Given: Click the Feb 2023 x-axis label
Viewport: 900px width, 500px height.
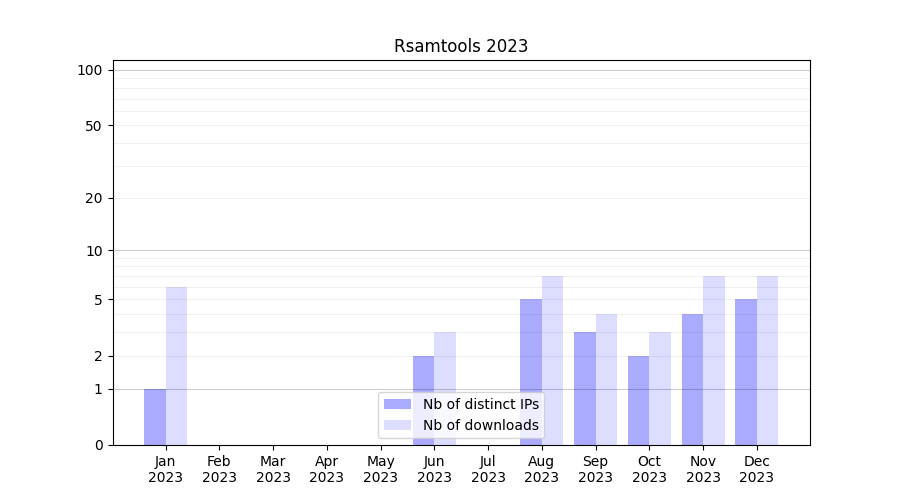Looking at the screenshot, I should click(x=219, y=469).
